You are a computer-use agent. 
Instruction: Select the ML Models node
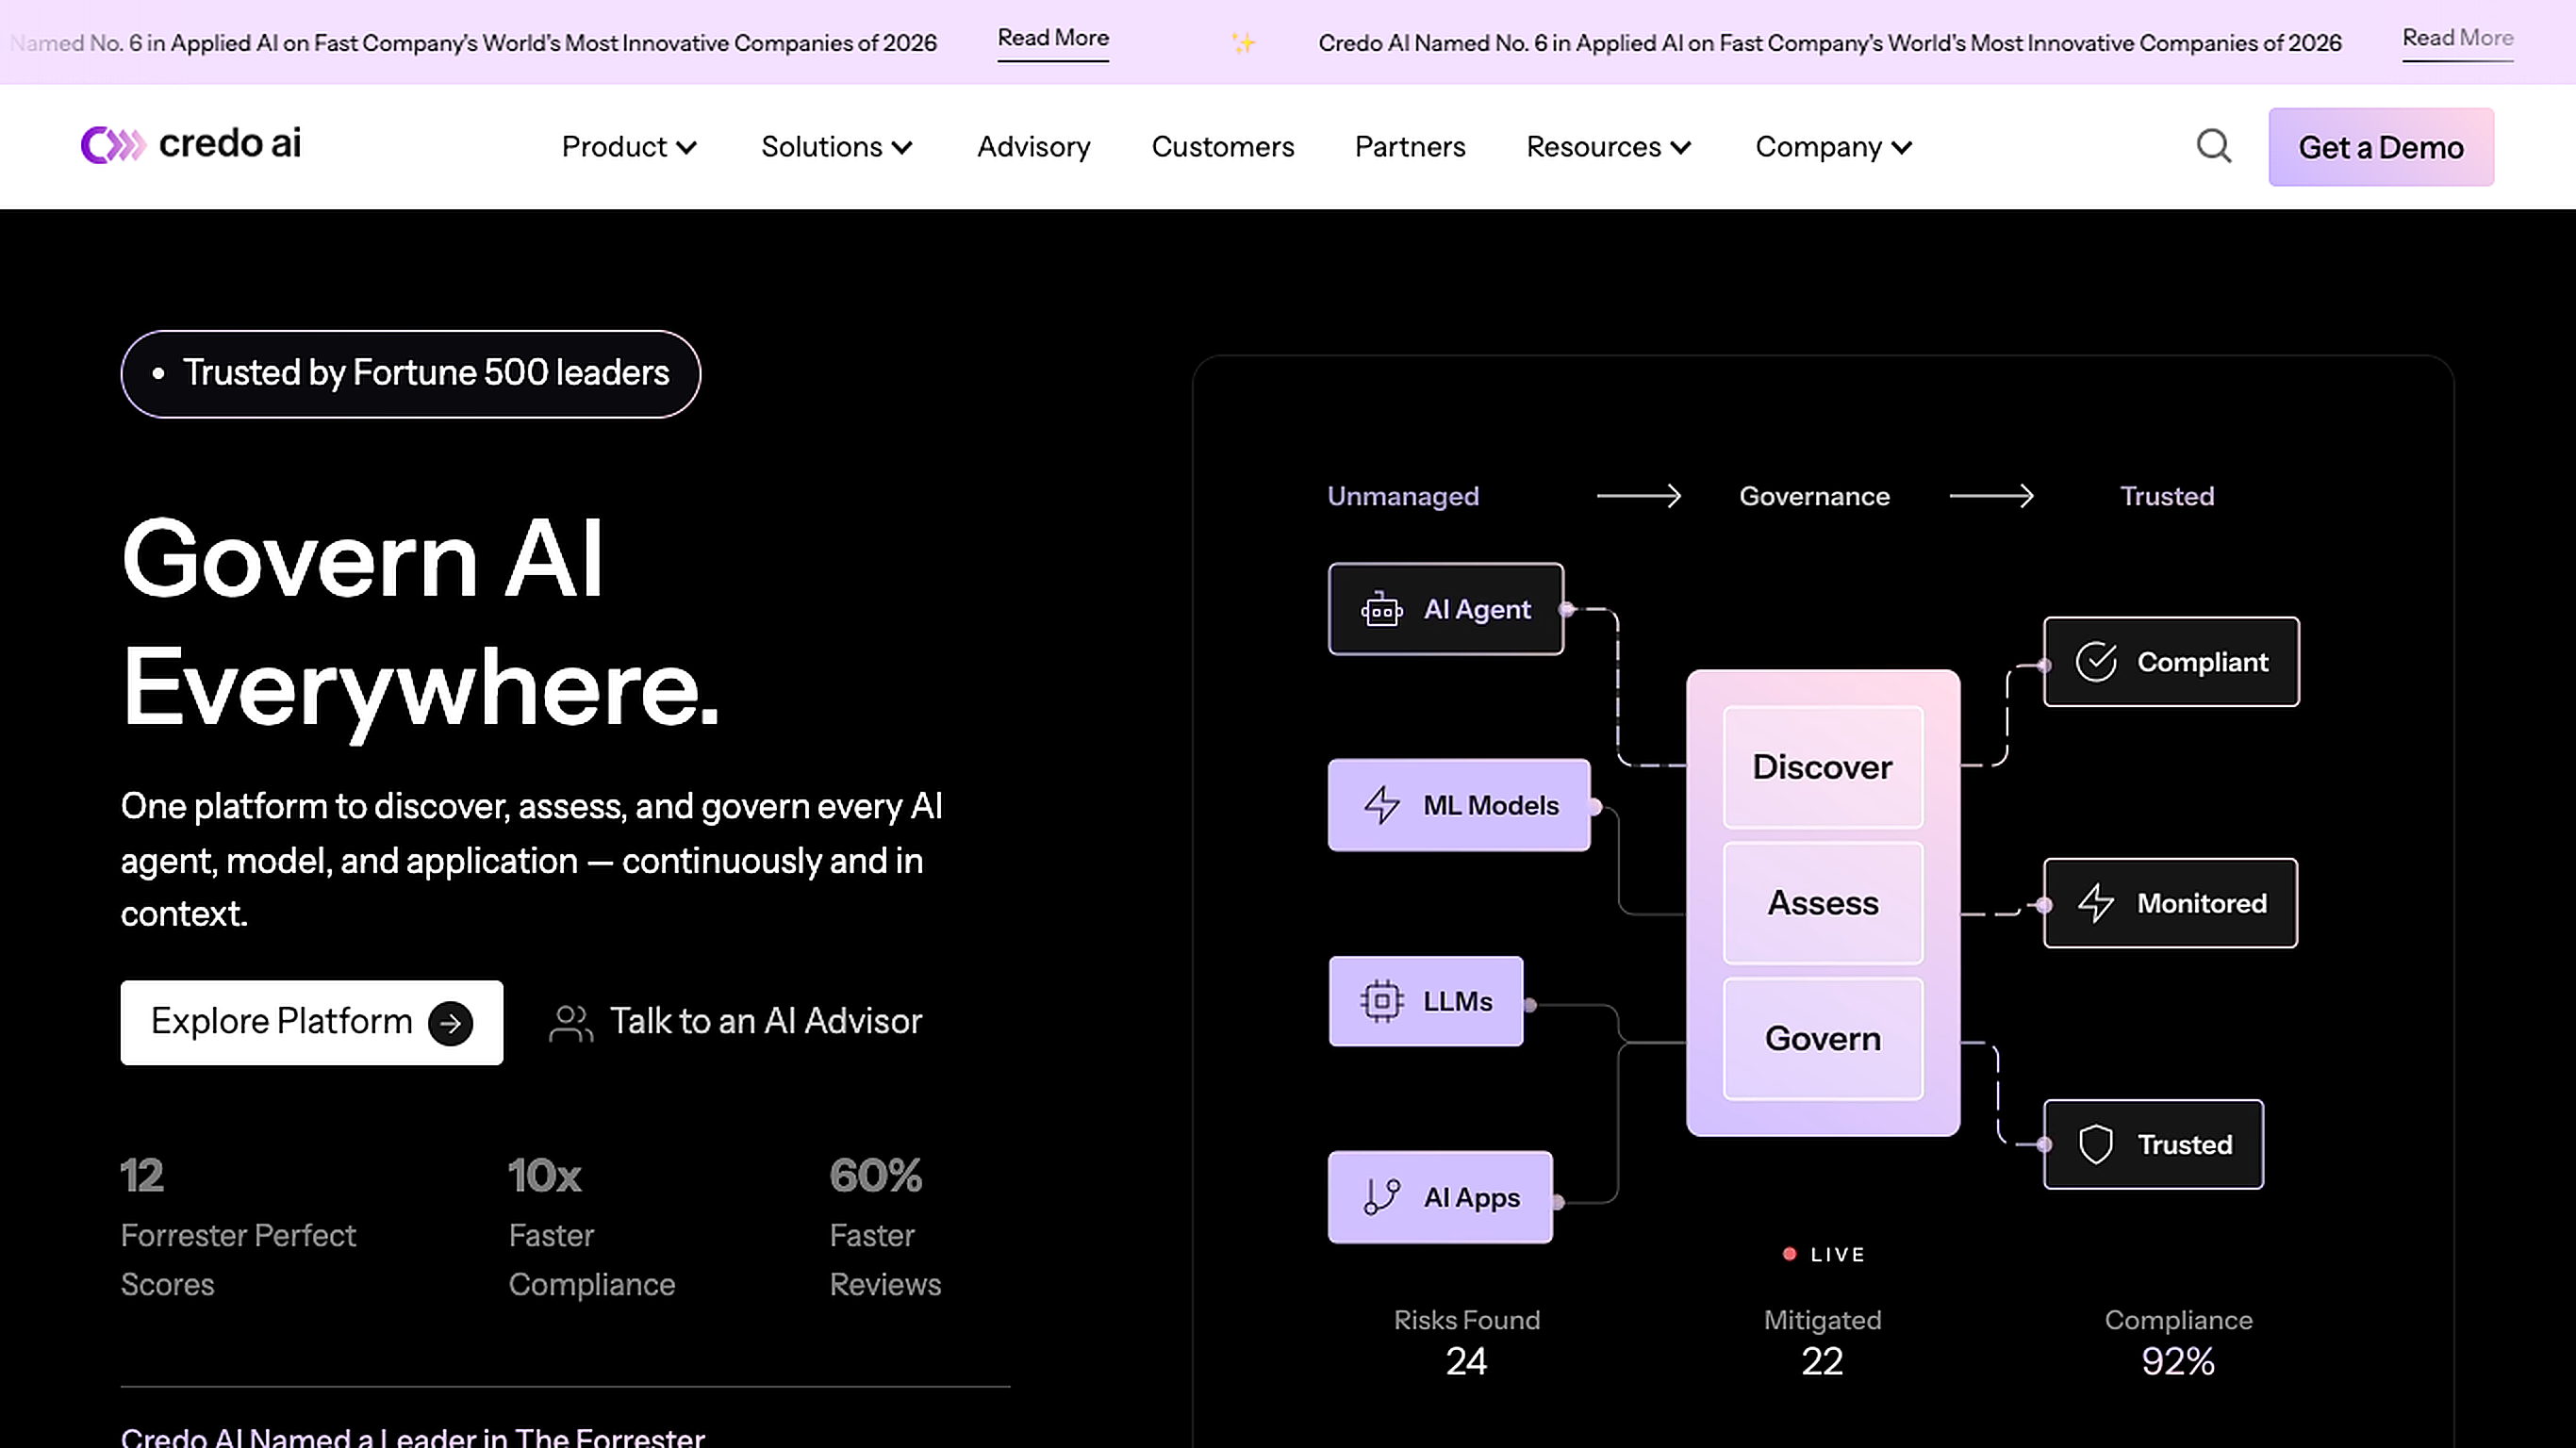(1459, 805)
